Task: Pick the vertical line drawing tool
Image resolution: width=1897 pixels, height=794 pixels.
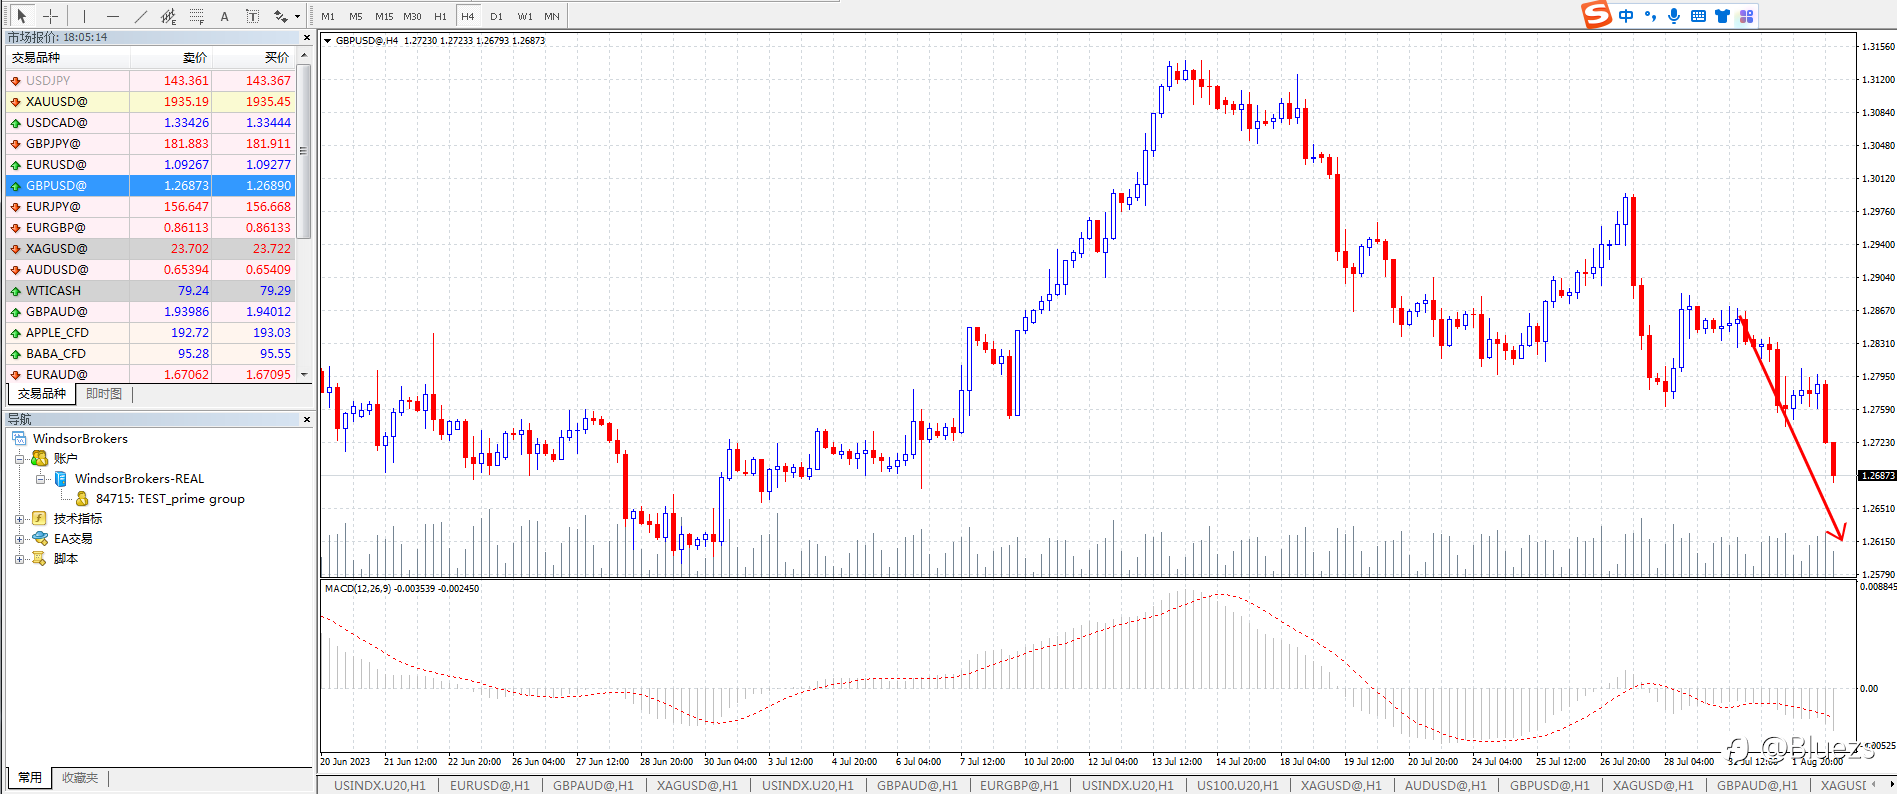Action: (x=84, y=15)
